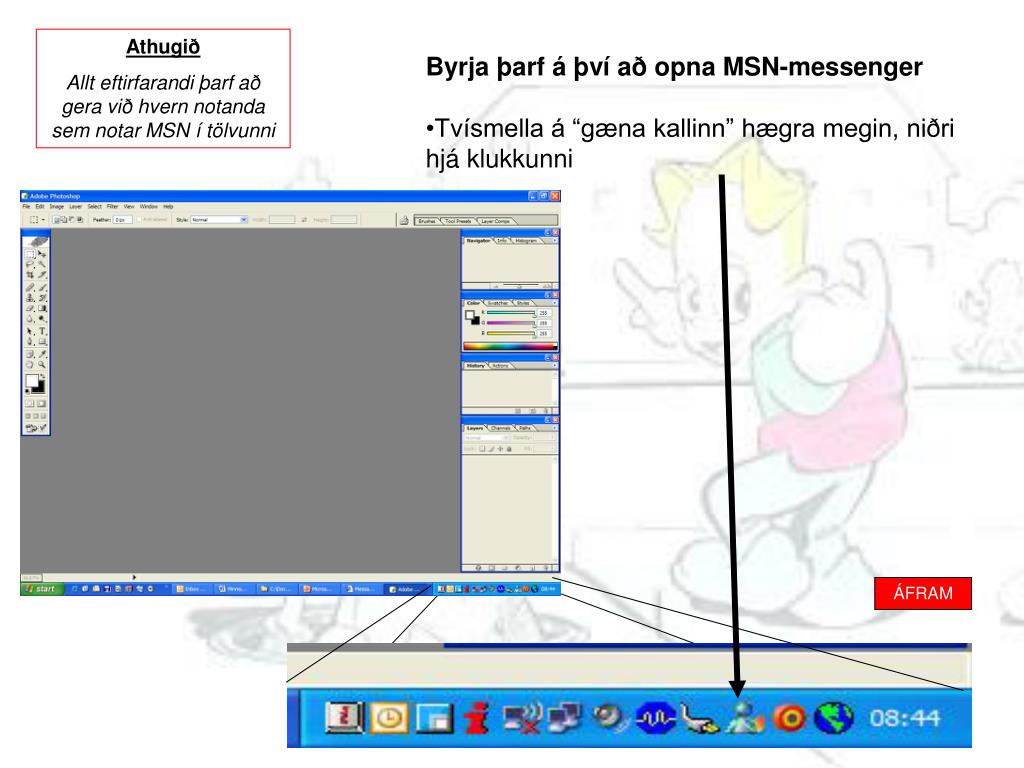
Task: Open the Color panel menu arrow
Action: click(x=555, y=303)
